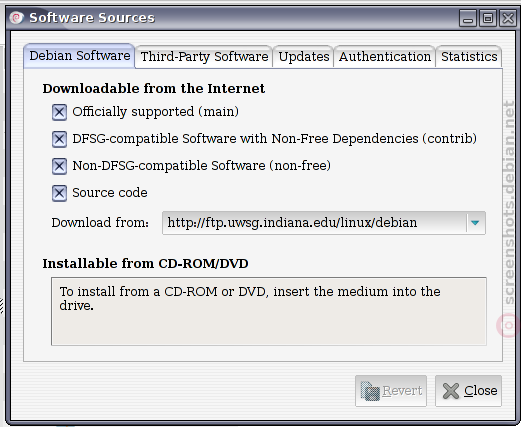Click the Revert button's document icon
Screen dimensions: 521x427
(370, 391)
